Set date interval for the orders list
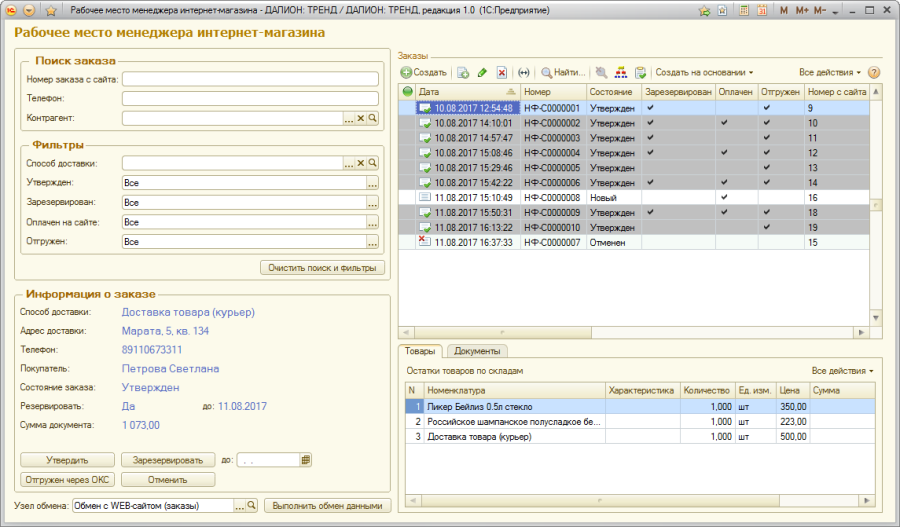 point(523,72)
